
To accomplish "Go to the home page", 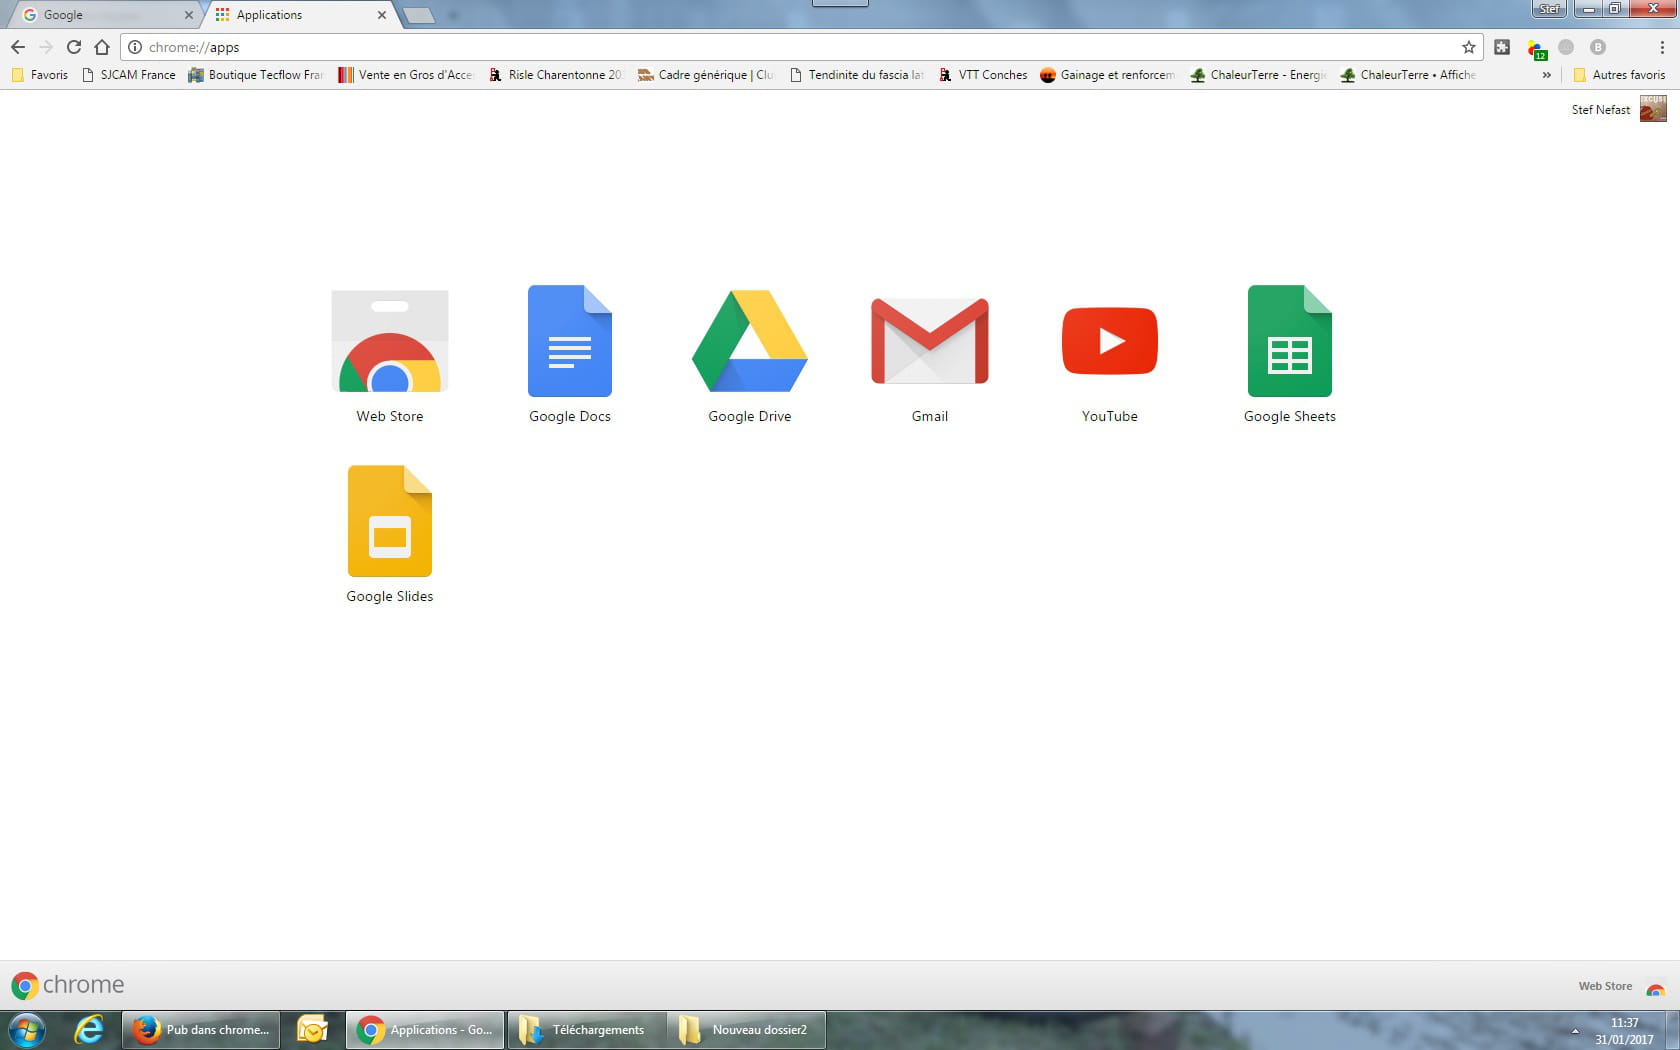I will click(x=102, y=47).
